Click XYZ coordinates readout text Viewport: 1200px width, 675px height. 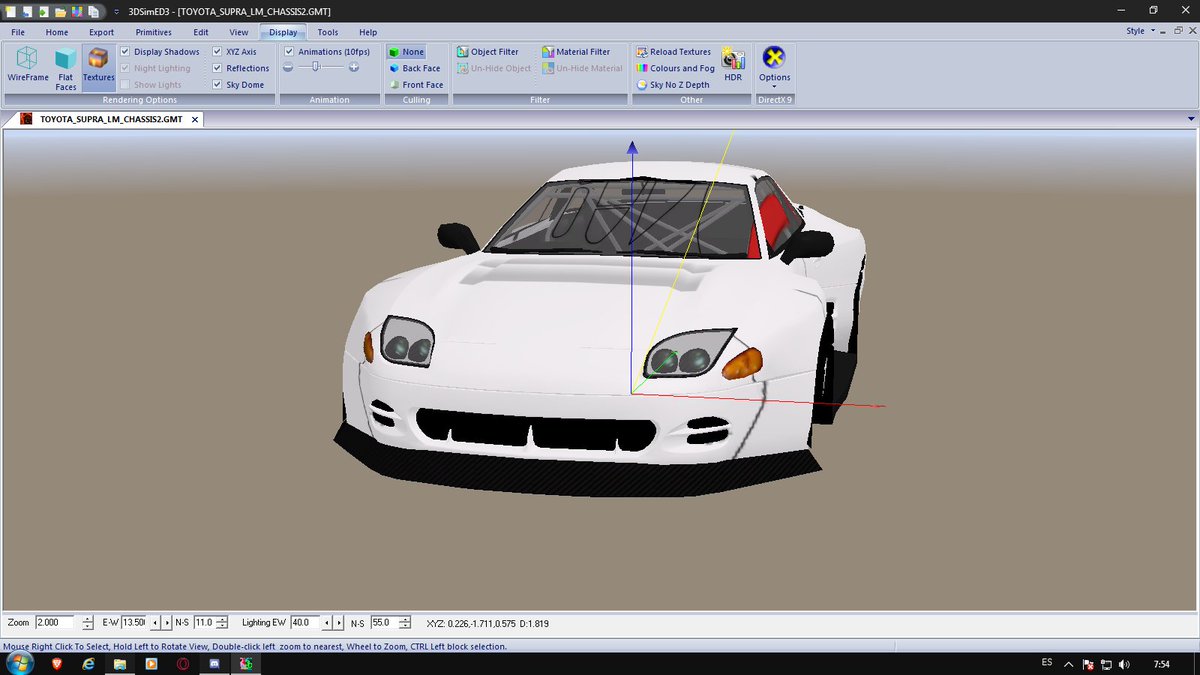(487, 623)
